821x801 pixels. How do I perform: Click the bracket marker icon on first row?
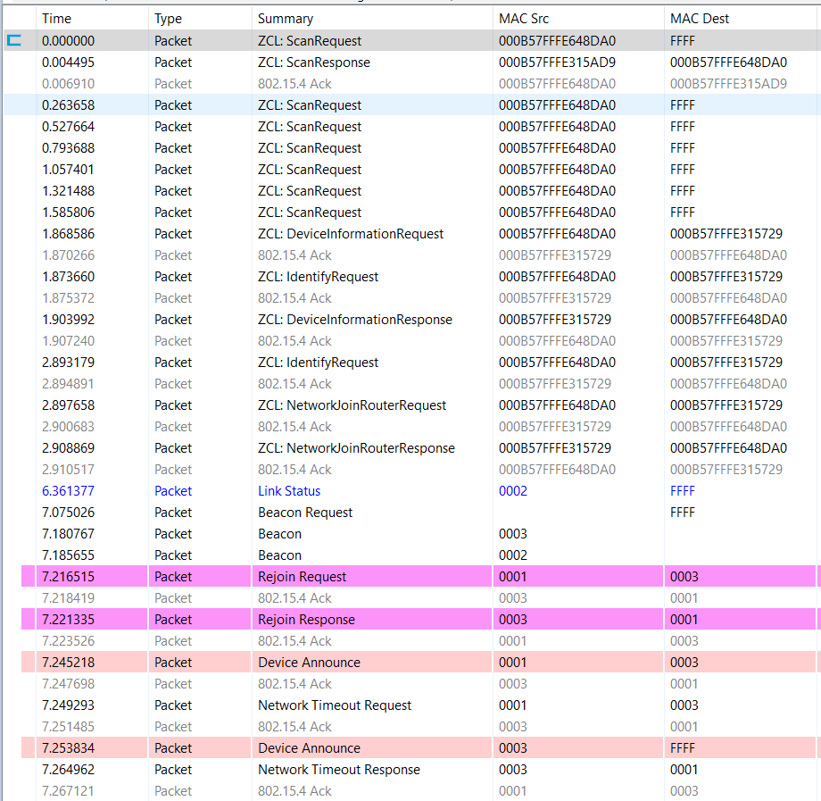tap(14, 41)
